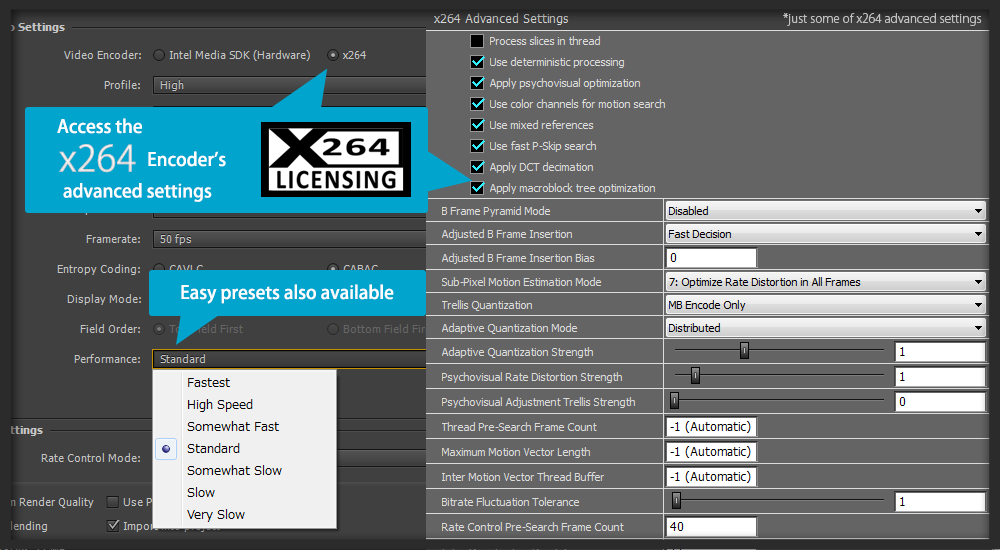
Task: Click the Adjusted B Frame Insertion Bias field
Action: 711,258
